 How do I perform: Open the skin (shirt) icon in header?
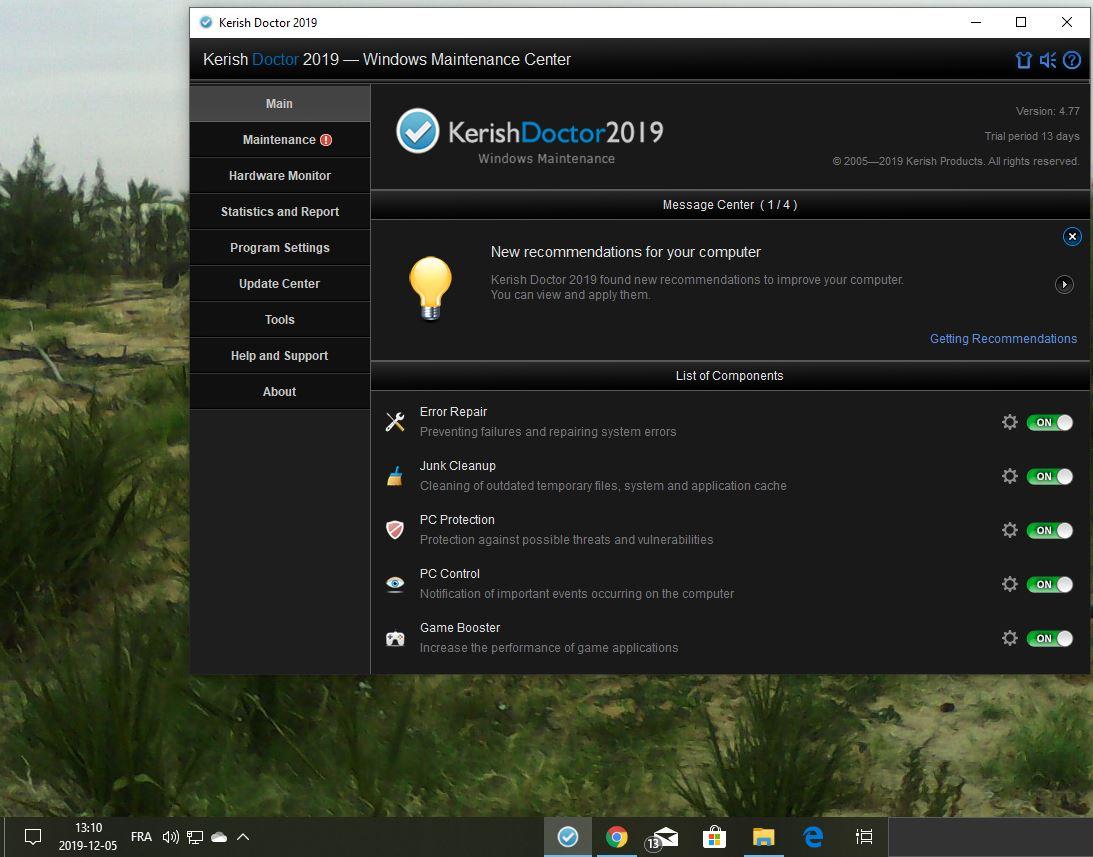click(x=1023, y=60)
